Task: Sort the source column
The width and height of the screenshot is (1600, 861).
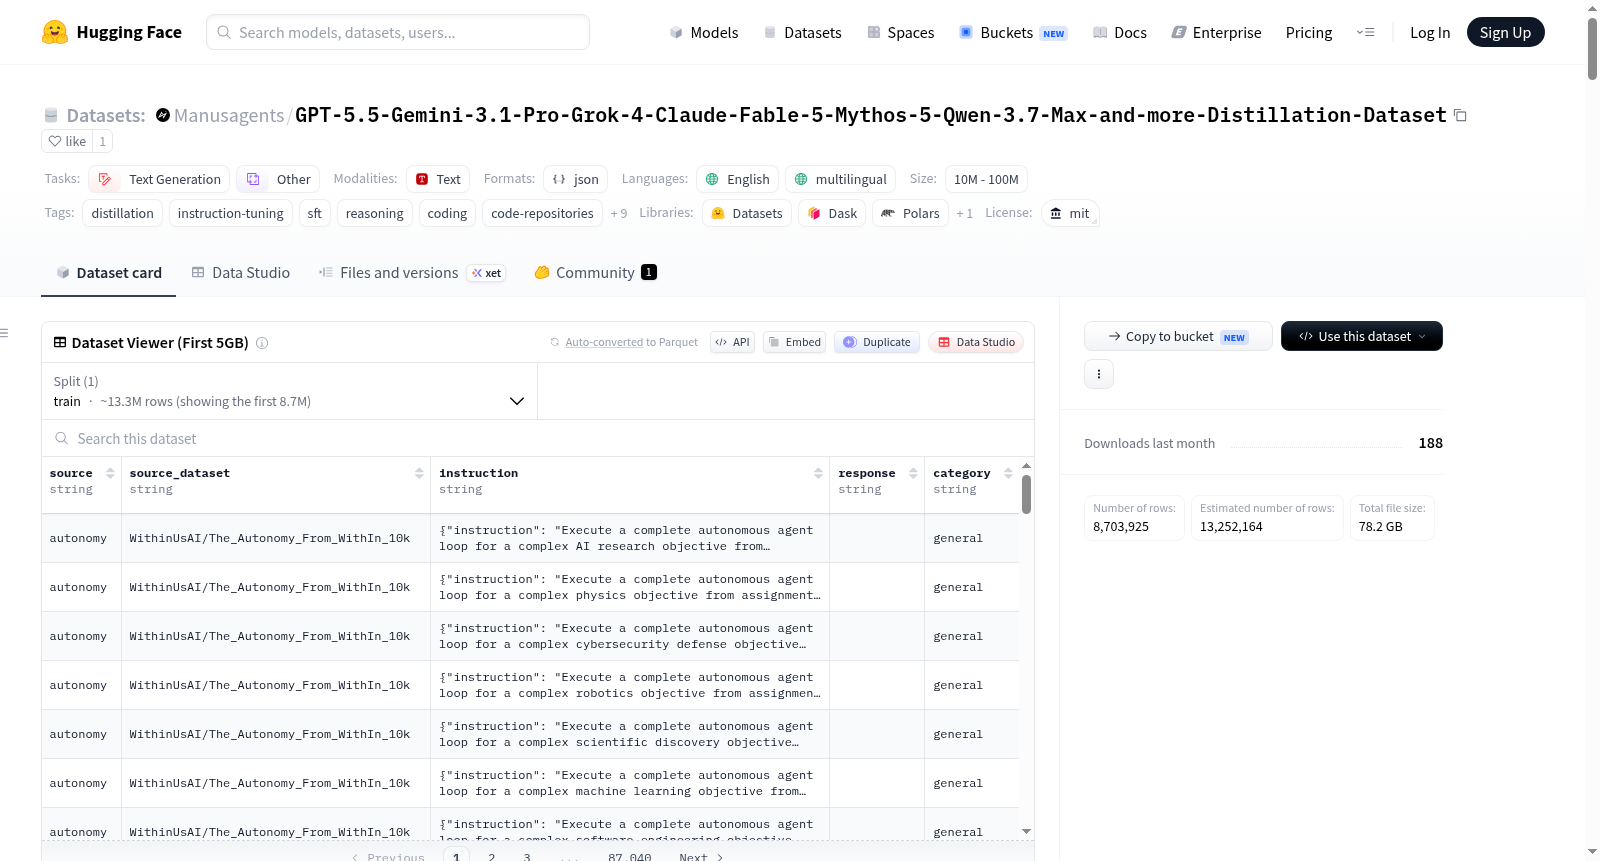Action: point(110,473)
